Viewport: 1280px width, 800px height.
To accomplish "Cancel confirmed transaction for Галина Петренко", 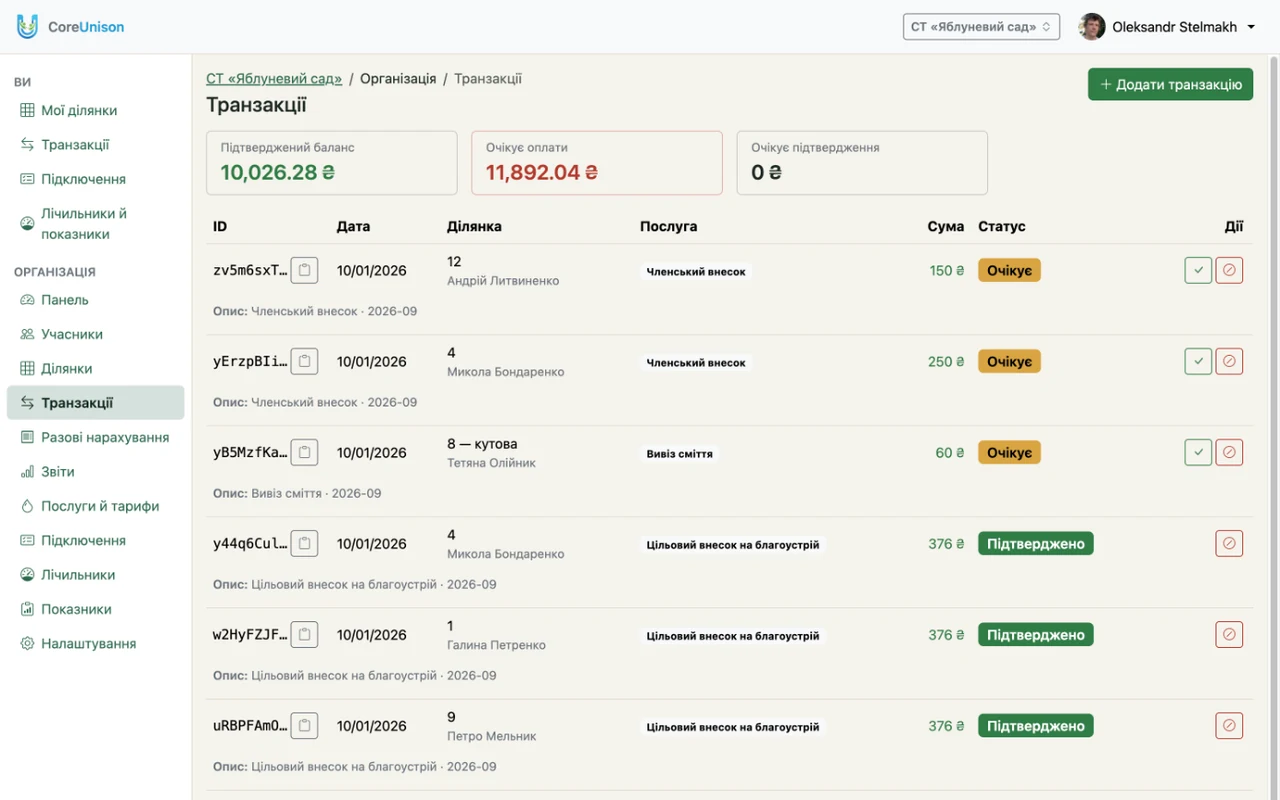I will (x=1229, y=634).
